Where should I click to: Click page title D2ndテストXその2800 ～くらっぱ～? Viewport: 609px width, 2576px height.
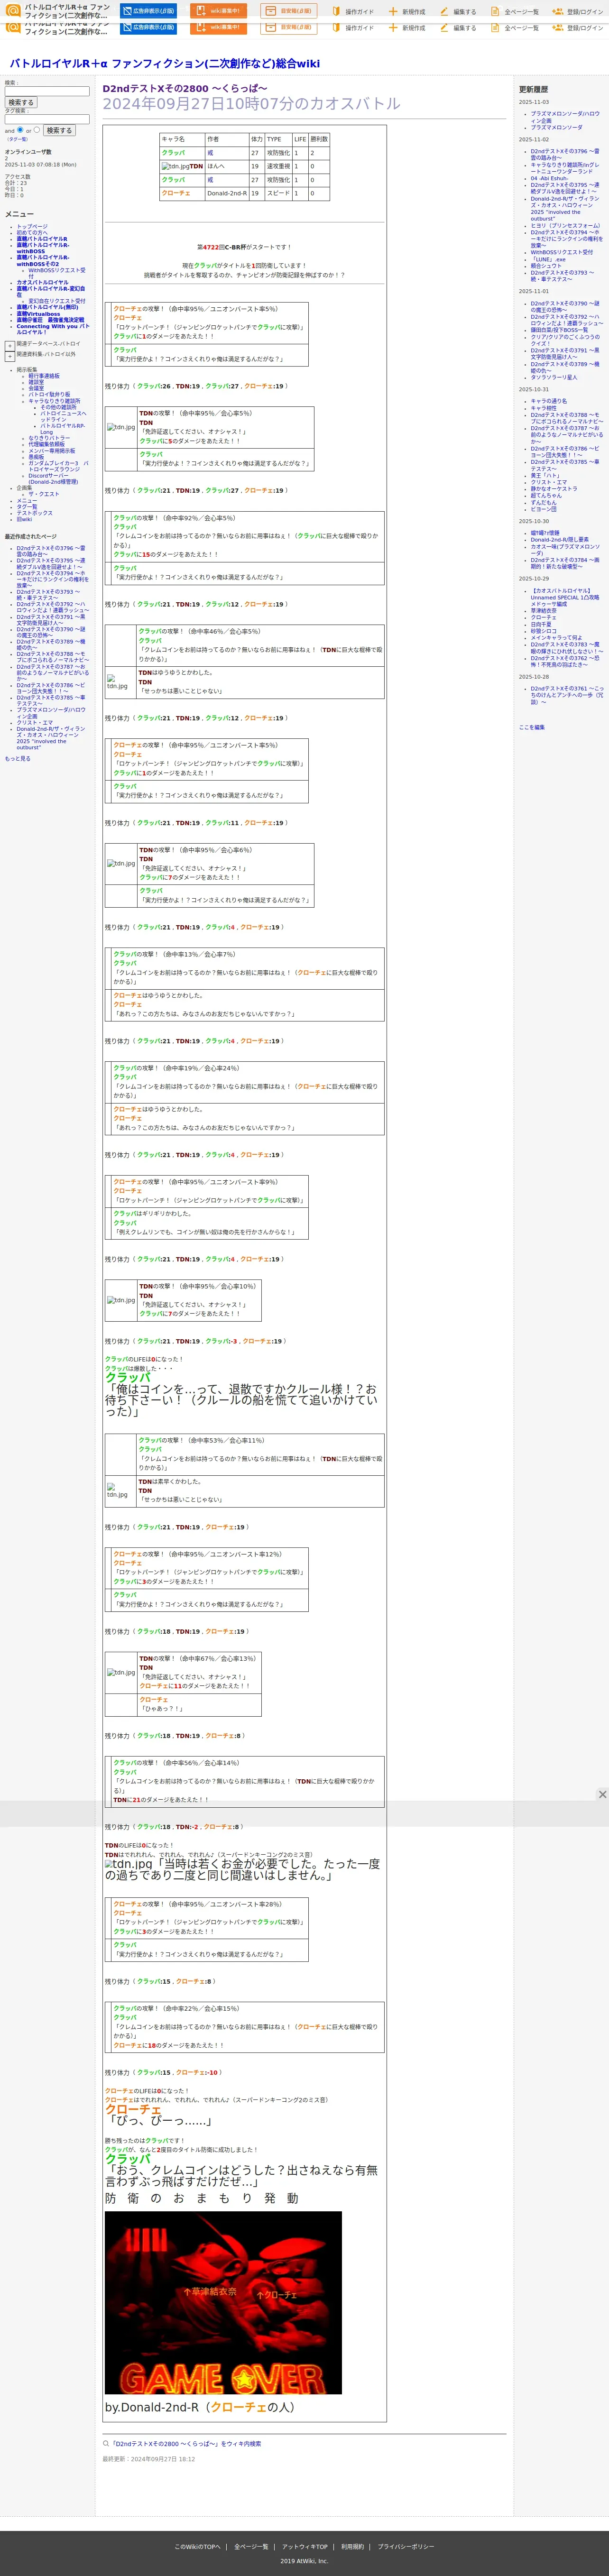[185, 89]
